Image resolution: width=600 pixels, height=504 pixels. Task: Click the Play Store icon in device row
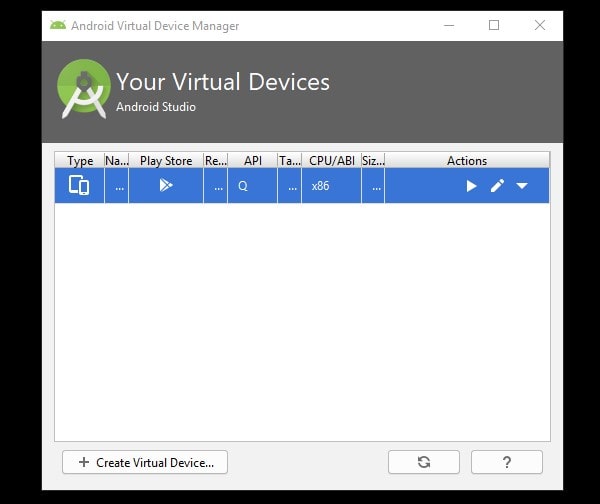[x=166, y=185]
